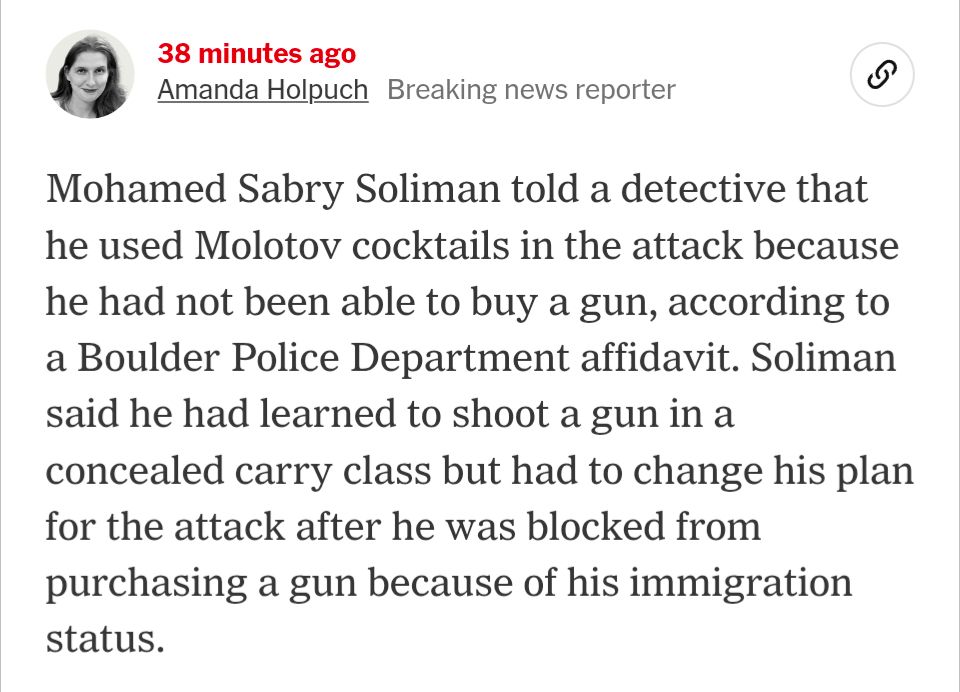Image resolution: width=960 pixels, height=692 pixels.
Task: Click the reporter's headshot photo
Action: [x=90, y=74]
